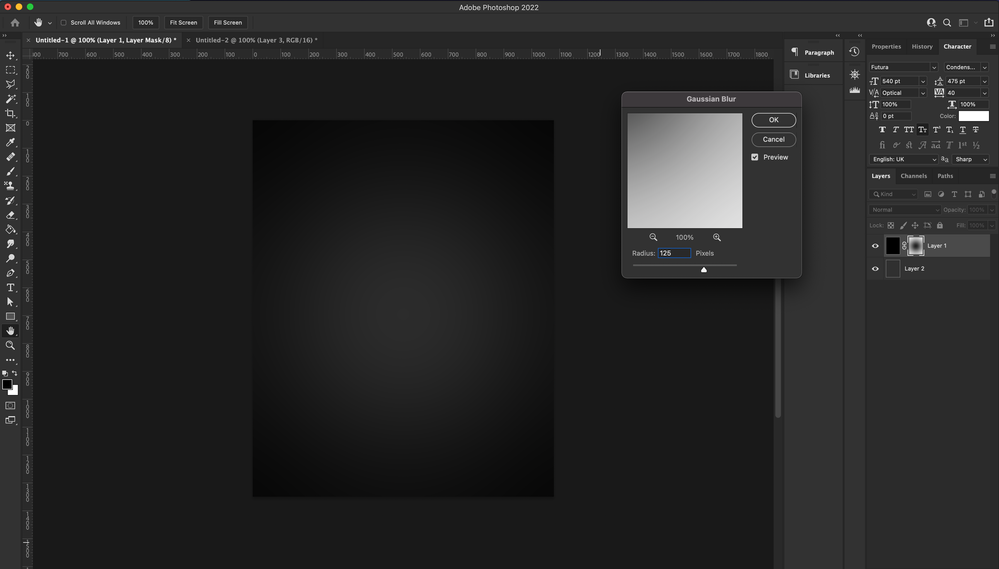The width and height of the screenshot is (999, 569).
Task: Hide Layer 1 using eye icon
Action: point(875,246)
